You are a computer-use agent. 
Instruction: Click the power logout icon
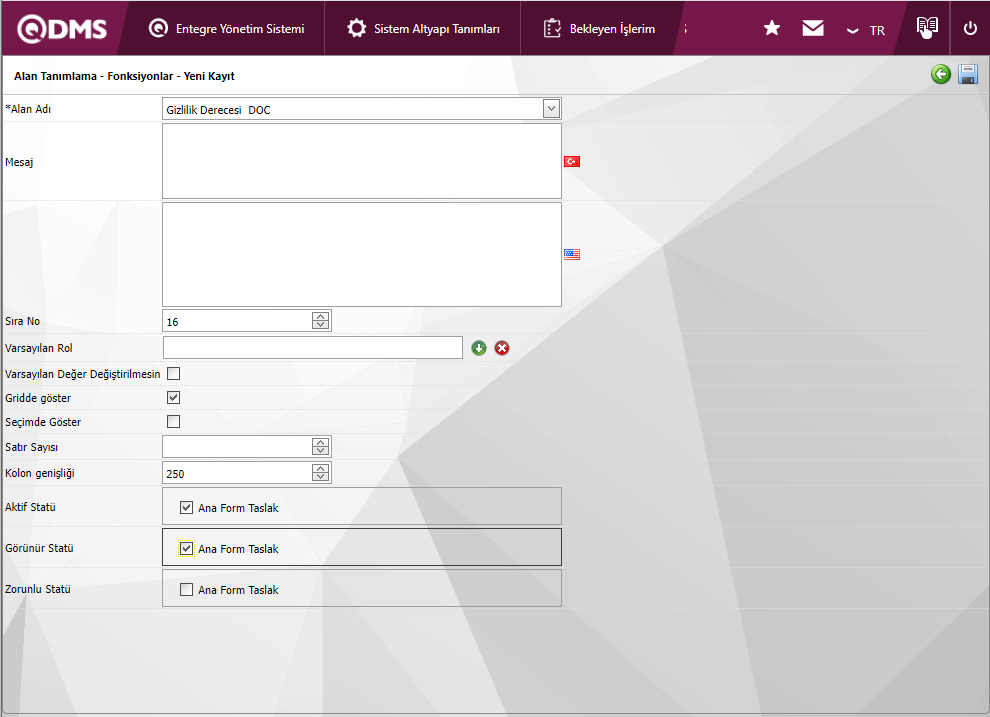coord(970,28)
